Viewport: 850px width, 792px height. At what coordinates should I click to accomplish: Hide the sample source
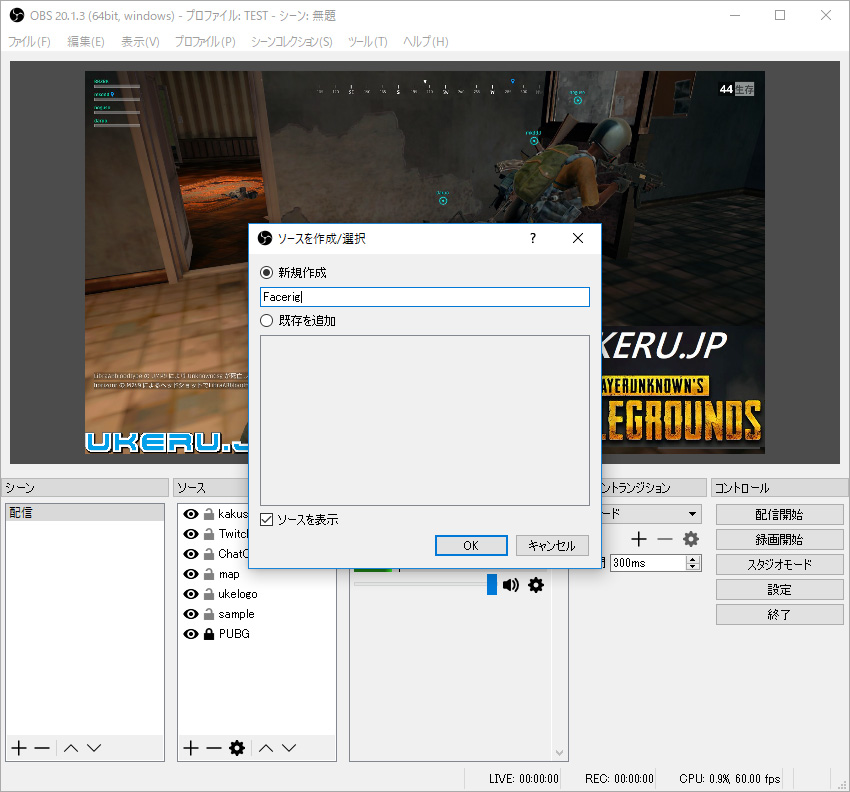(190, 614)
